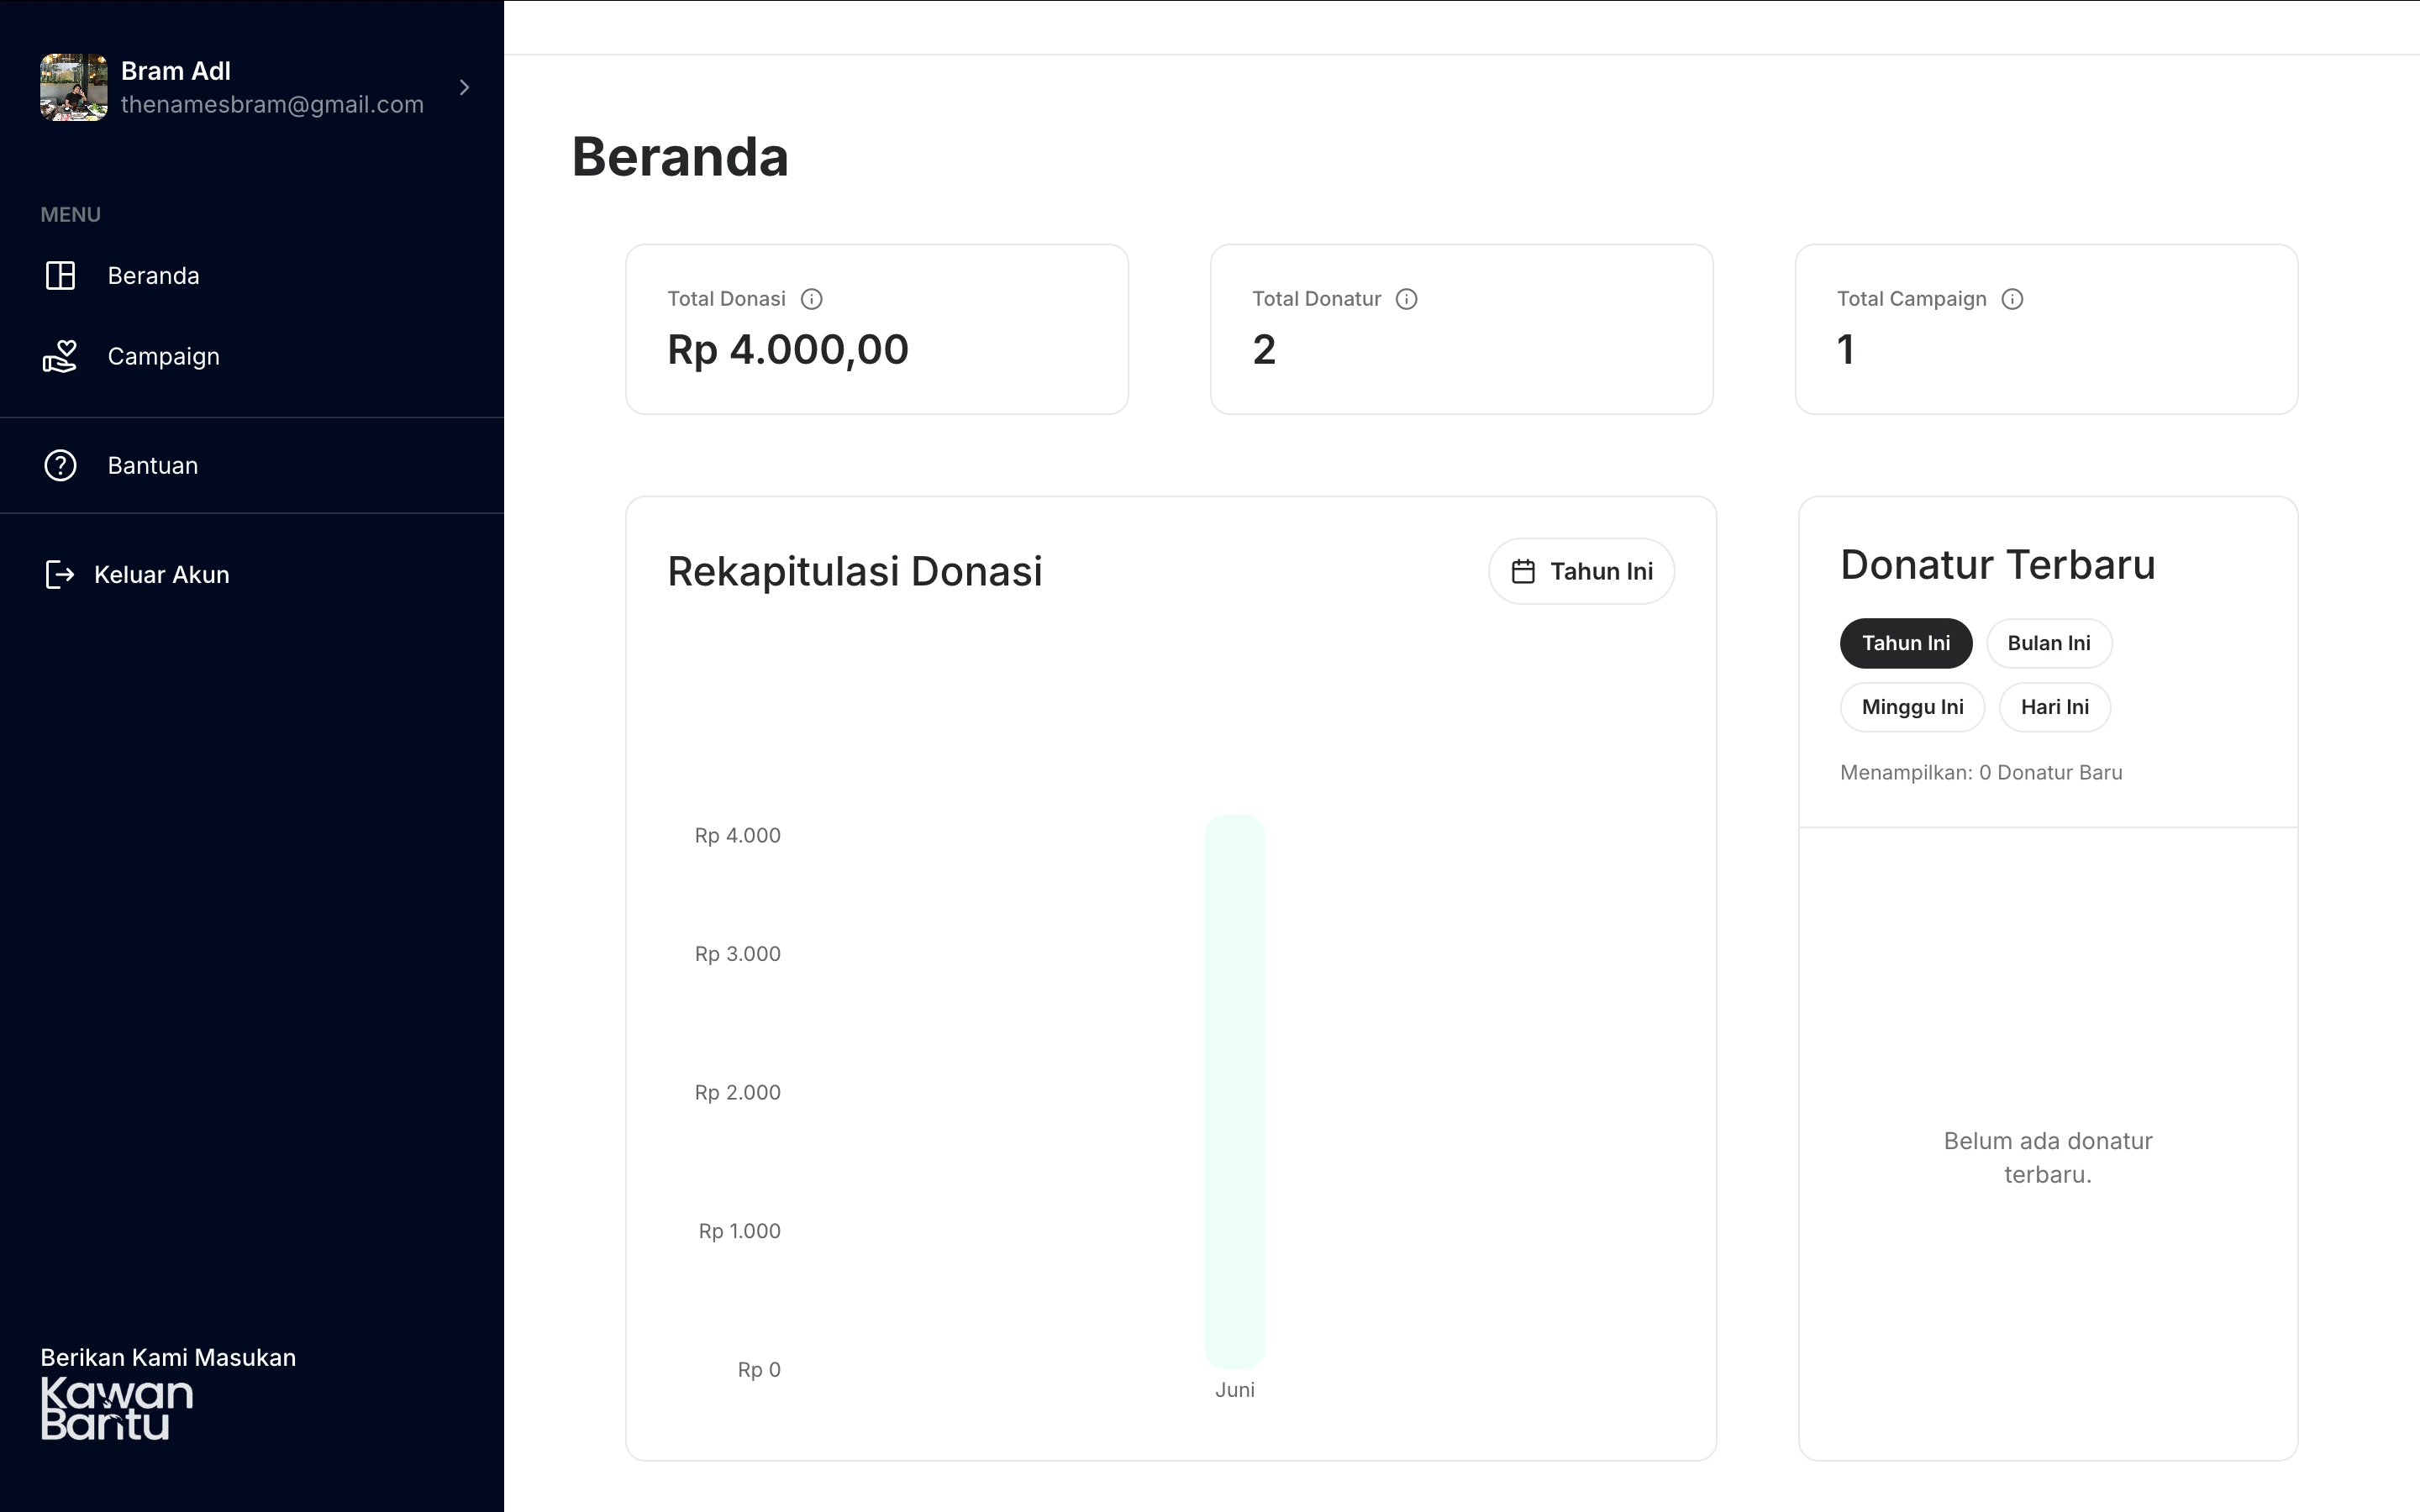Viewport: 2420px width, 1512px height.
Task: Click the Total Campaign label
Action: coord(1912,299)
